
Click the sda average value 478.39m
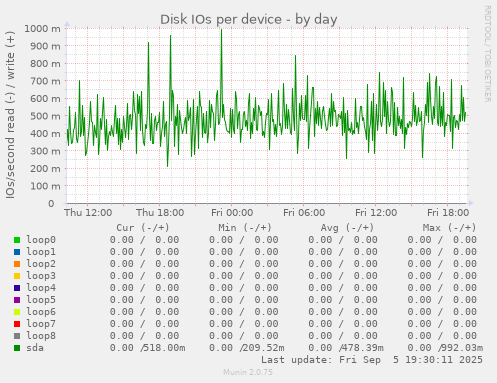point(363,348)
